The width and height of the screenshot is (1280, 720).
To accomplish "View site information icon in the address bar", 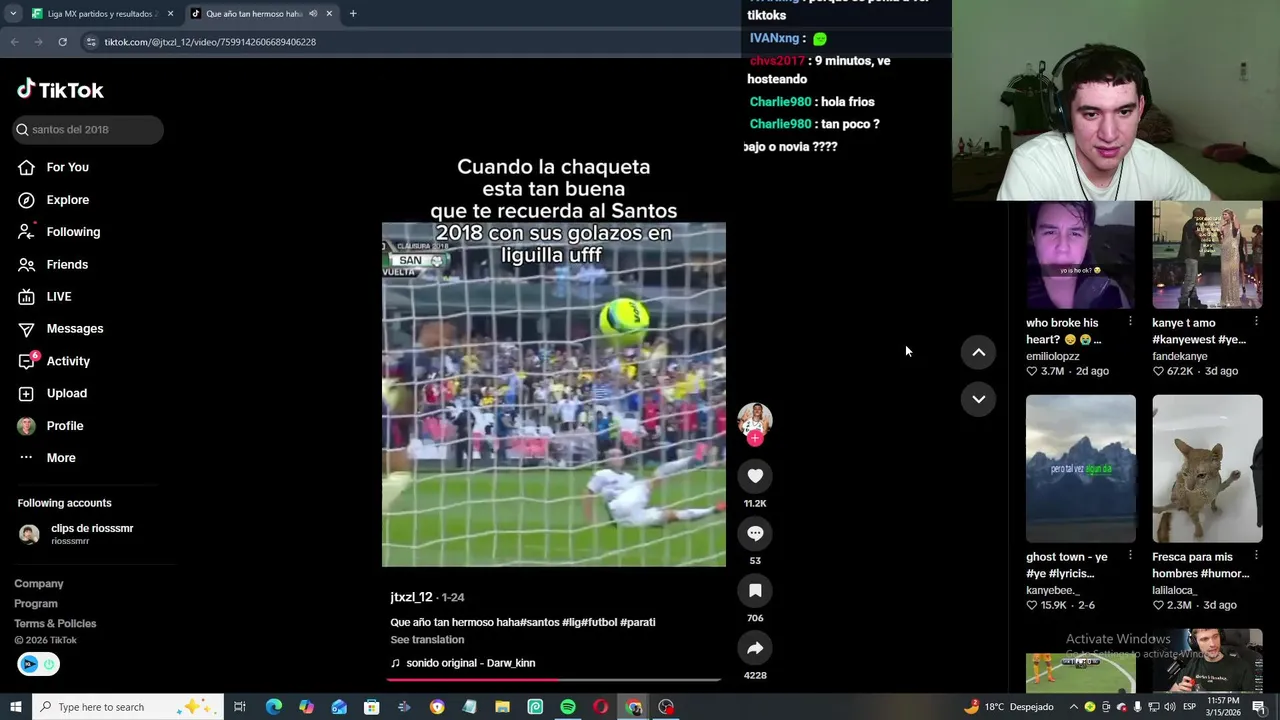I will tap(91, 42).
